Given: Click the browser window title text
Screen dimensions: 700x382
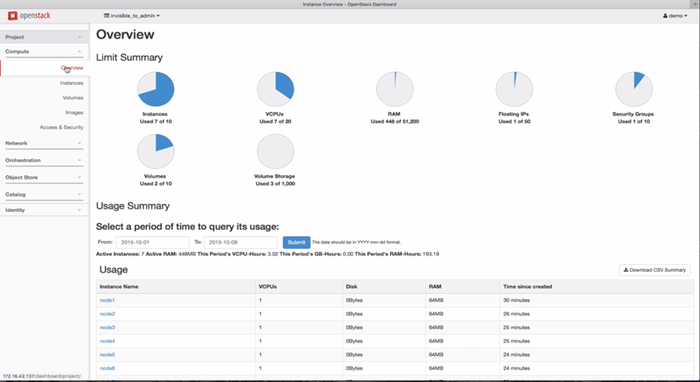Looking at the screenshot, I should pyautogui.click(x=350, y=4).
